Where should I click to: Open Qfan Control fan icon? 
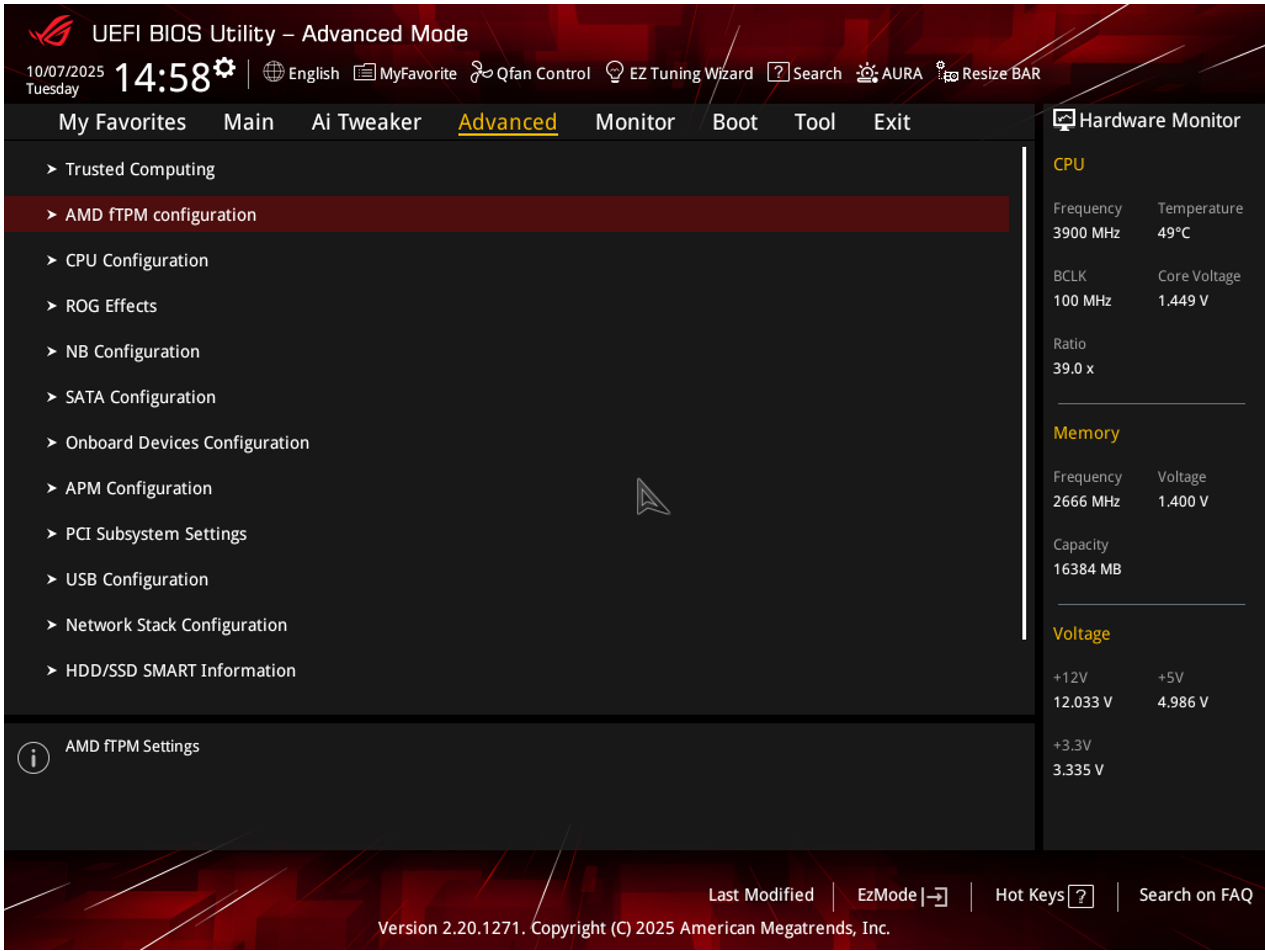(x=481, y=73)
